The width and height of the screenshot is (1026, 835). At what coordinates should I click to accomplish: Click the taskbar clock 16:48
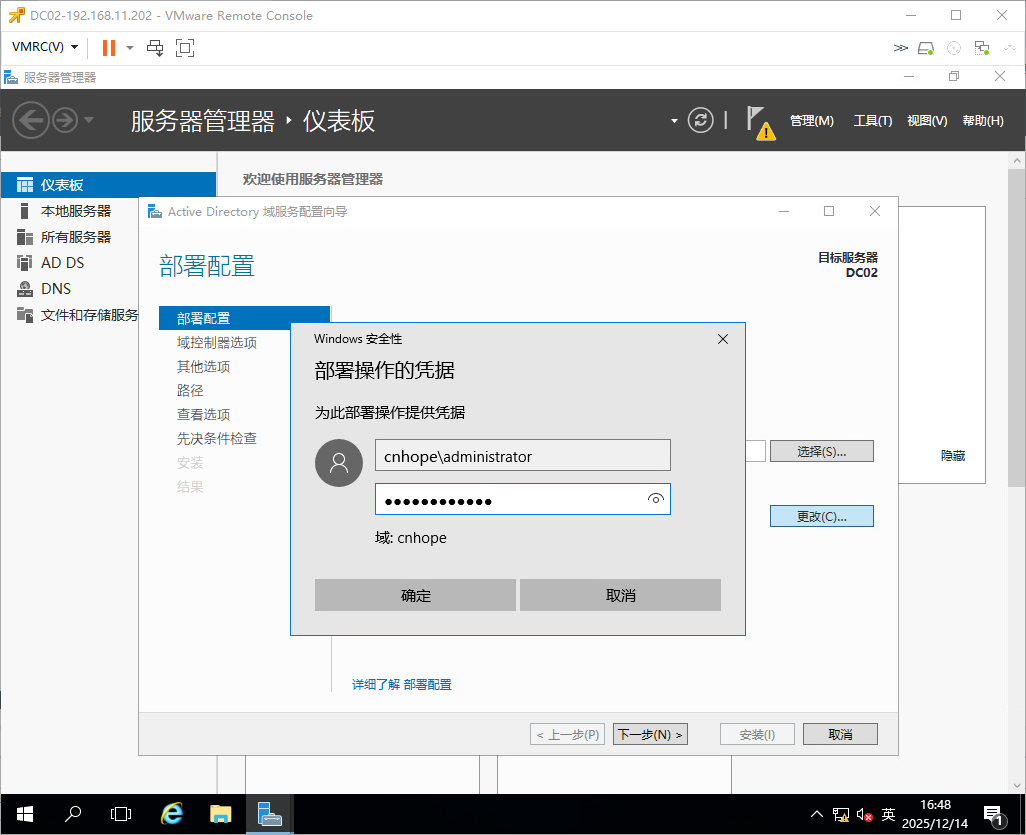935,806
